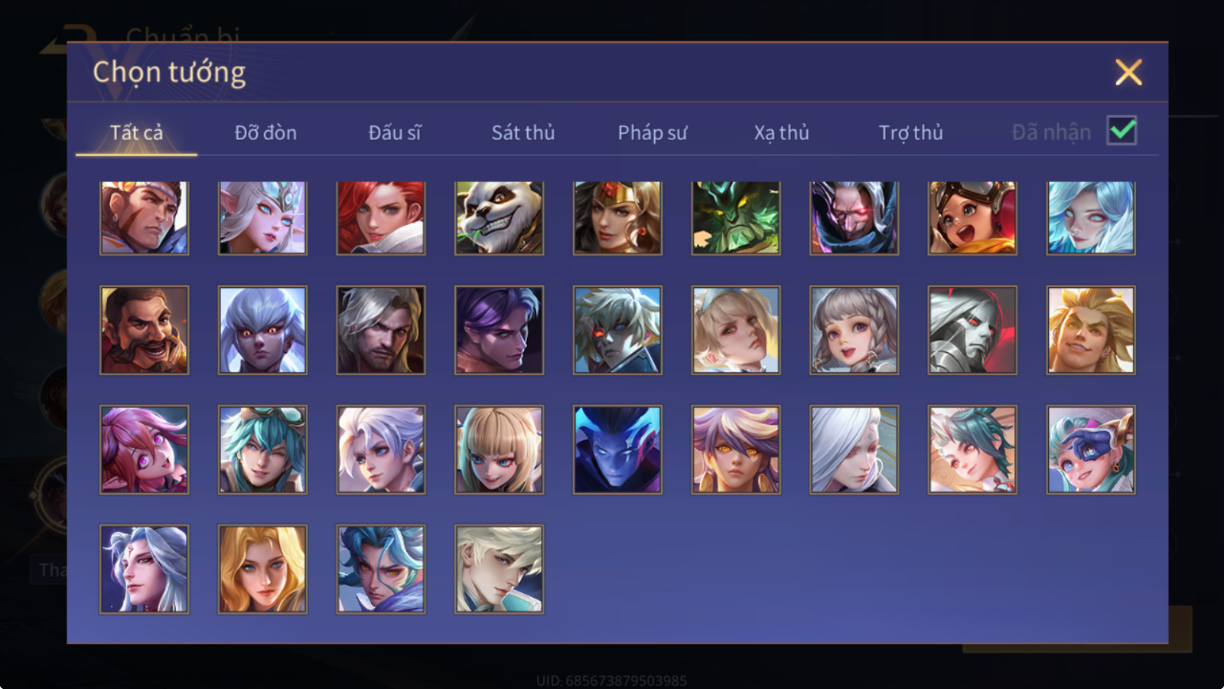Close the Chọn tướng dialog
This screenshot has height=689, width=1224.
click(1129, 72)
